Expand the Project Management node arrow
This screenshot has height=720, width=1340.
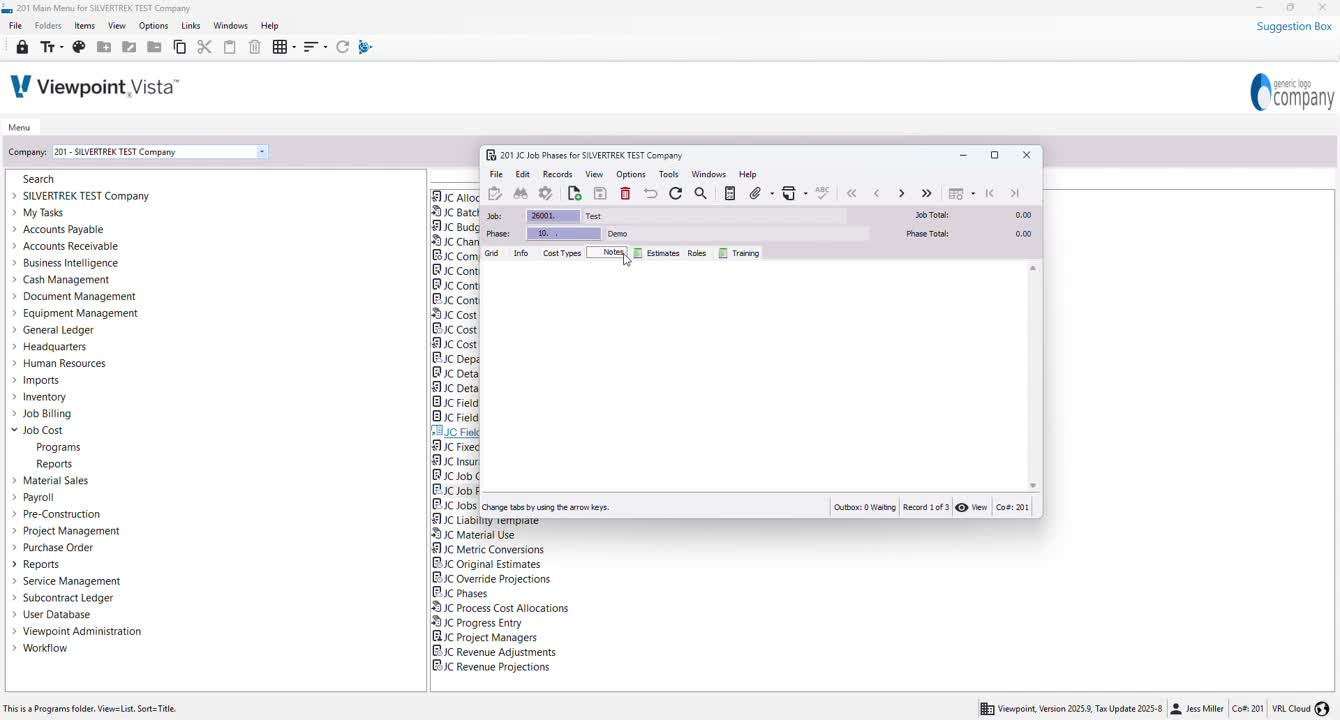tap(14, 531)
